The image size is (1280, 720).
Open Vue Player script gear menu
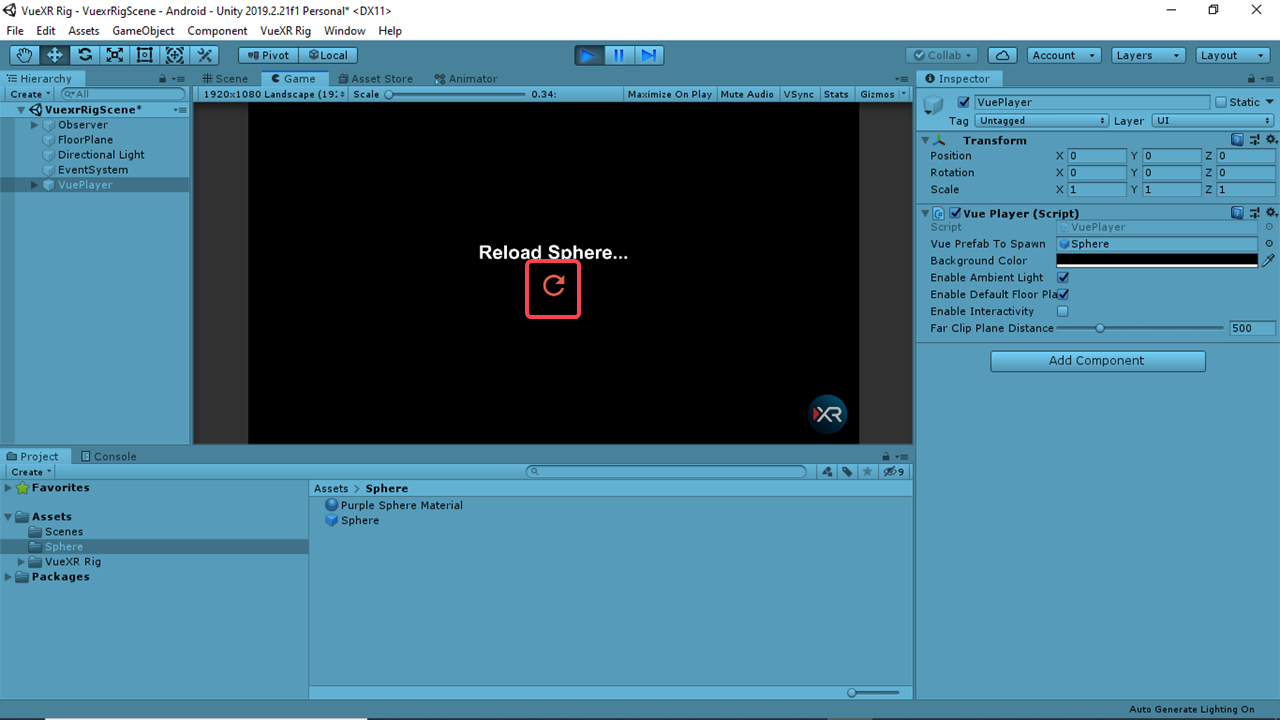[x=1271, y=213]
